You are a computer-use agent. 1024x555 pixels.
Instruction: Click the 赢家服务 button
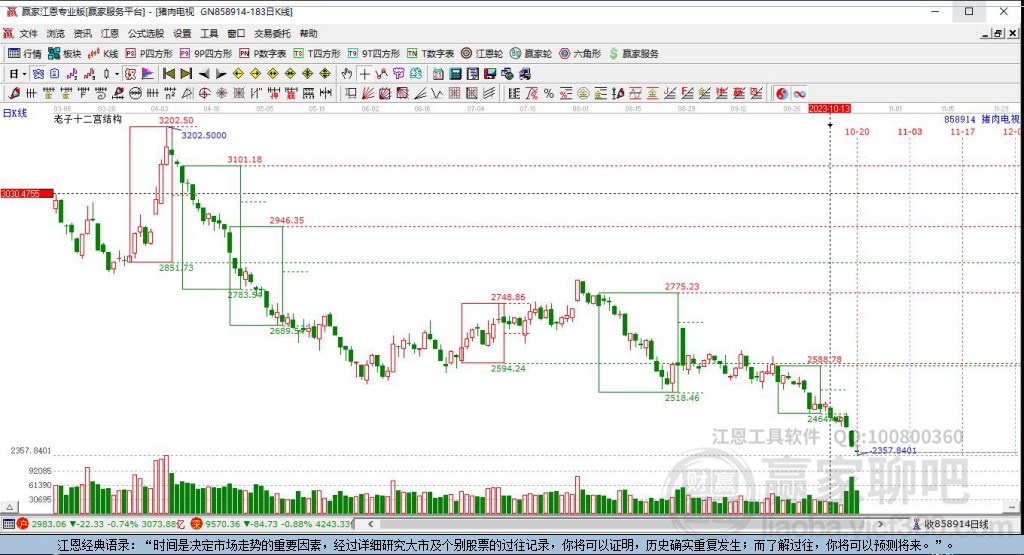(x=633, y=54)
